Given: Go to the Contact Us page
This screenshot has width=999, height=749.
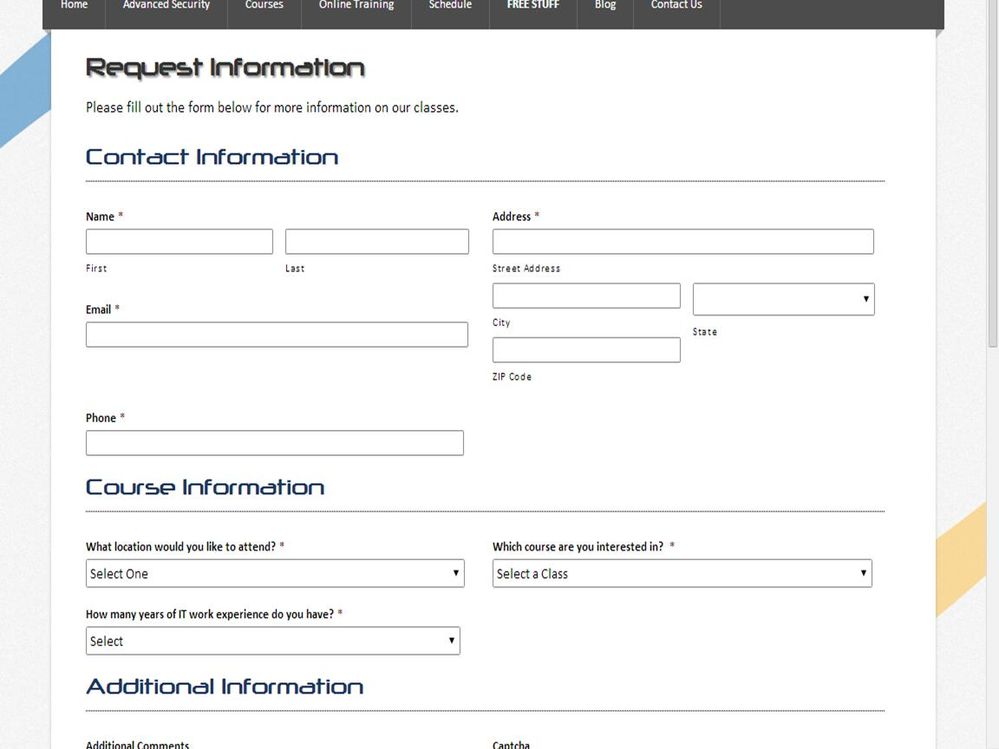Looking at the screenshot, I should (x=676, y=6).
